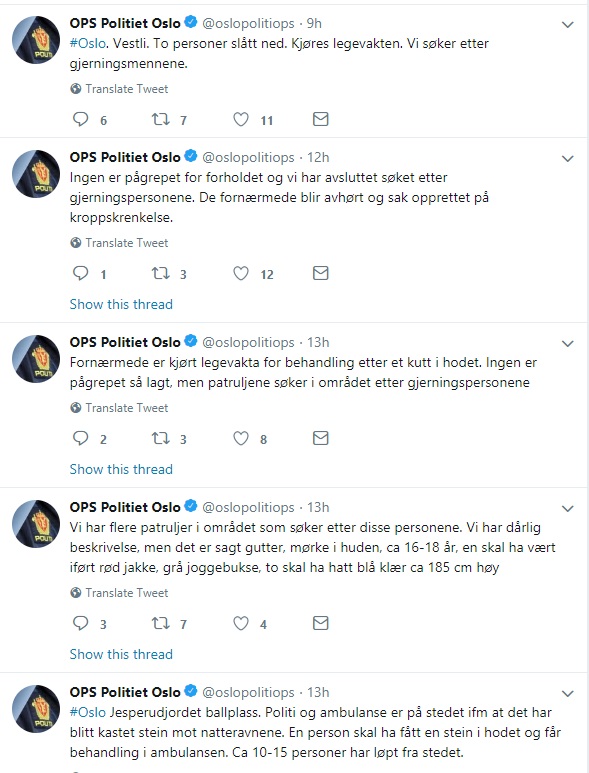Image resolution: width=589 pixels, height=773 pixels.
Task: Share the 12h tweet via message envelope icon
Action: click(320, 273)
